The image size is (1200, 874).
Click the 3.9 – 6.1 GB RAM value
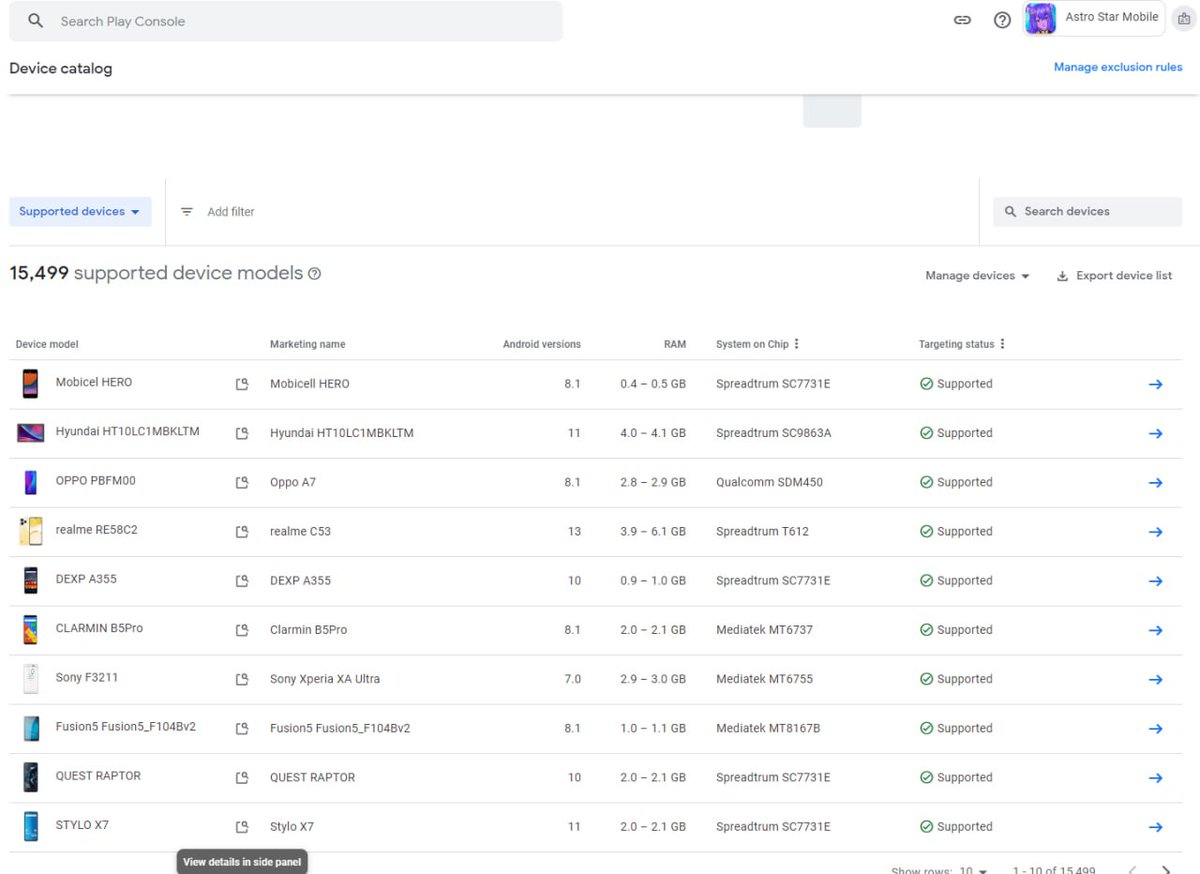653,531
